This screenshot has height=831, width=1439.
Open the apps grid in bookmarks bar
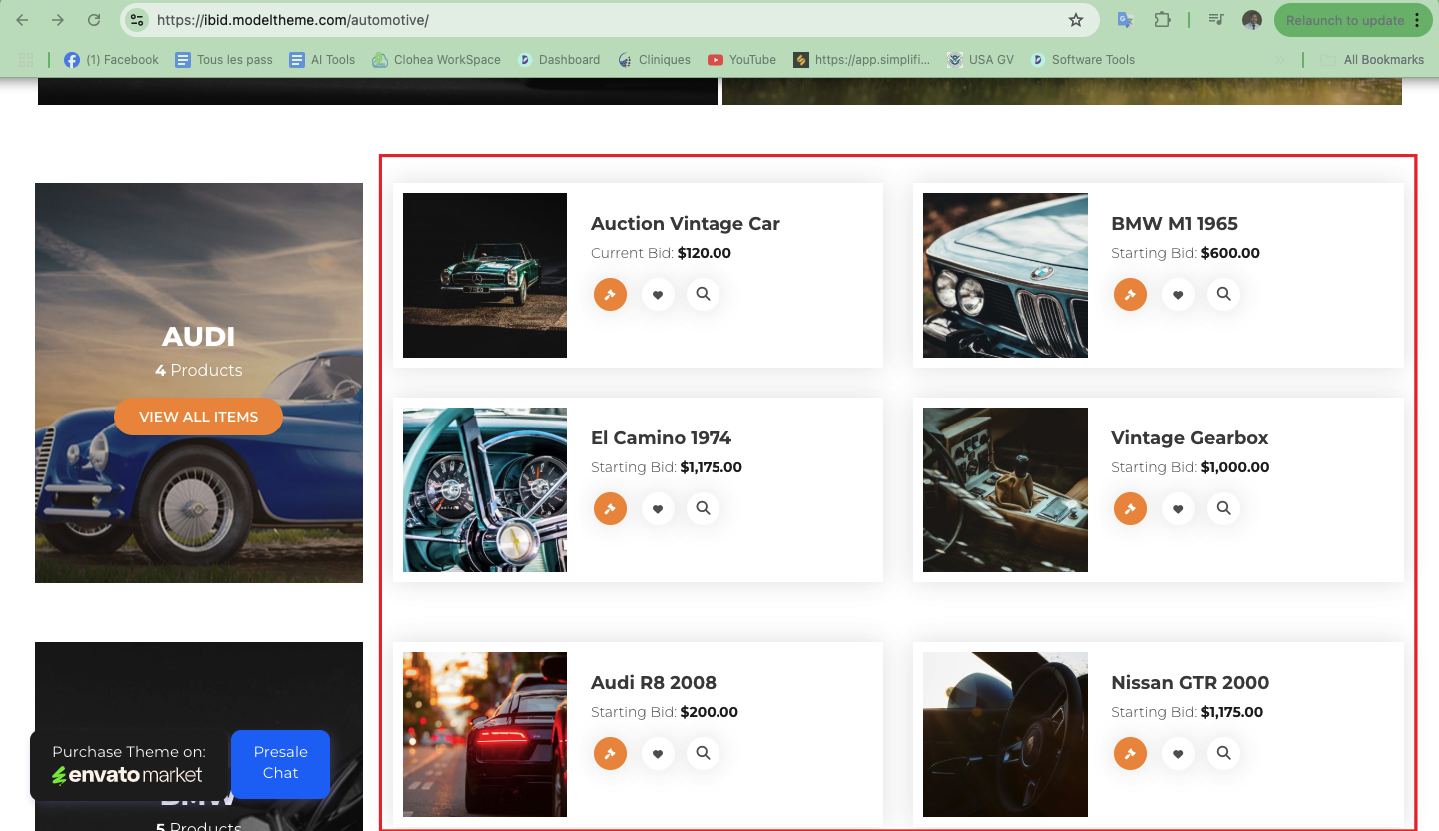pos(26,60)
